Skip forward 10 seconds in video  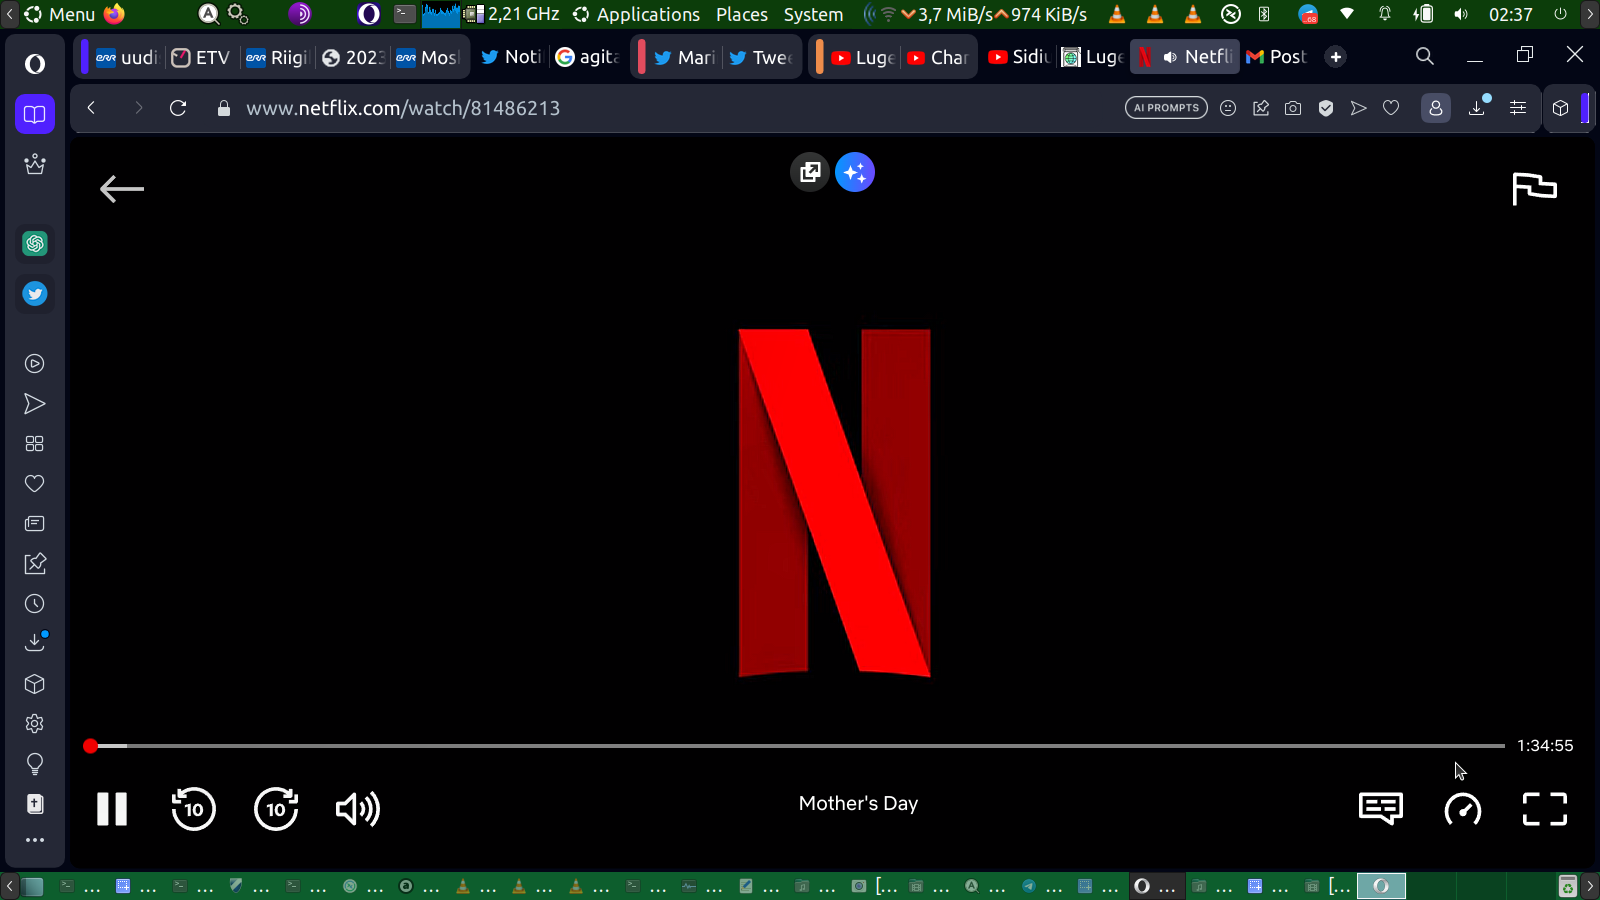tap(276, 809)
